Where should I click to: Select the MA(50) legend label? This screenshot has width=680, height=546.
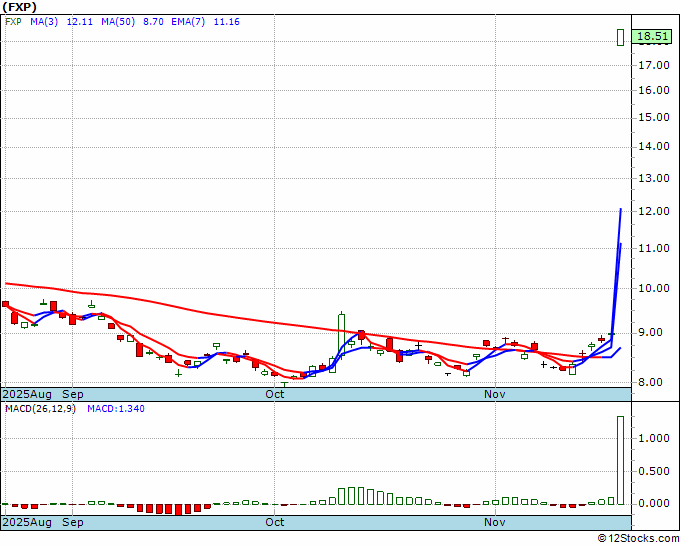pyautogui.click(x=118, y=22)
